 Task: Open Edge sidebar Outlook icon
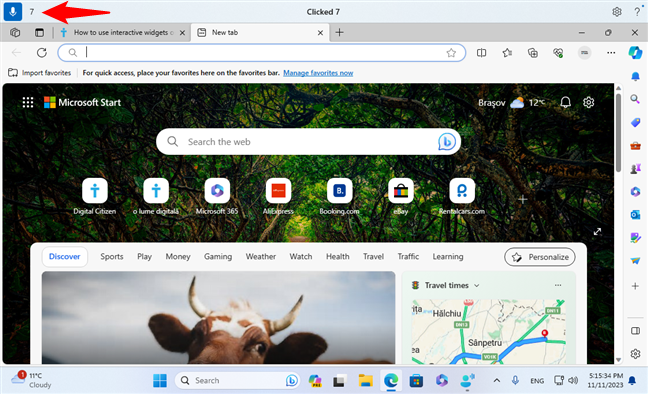tap(635, 215)
